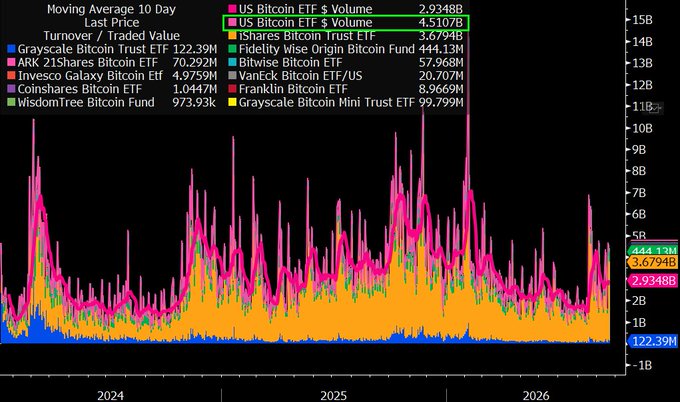Click the 'ARK 21Shares Bitcoin ETF' legend name
The height and width of the screenshot is (402, 680).
click(x=88, y=62)
